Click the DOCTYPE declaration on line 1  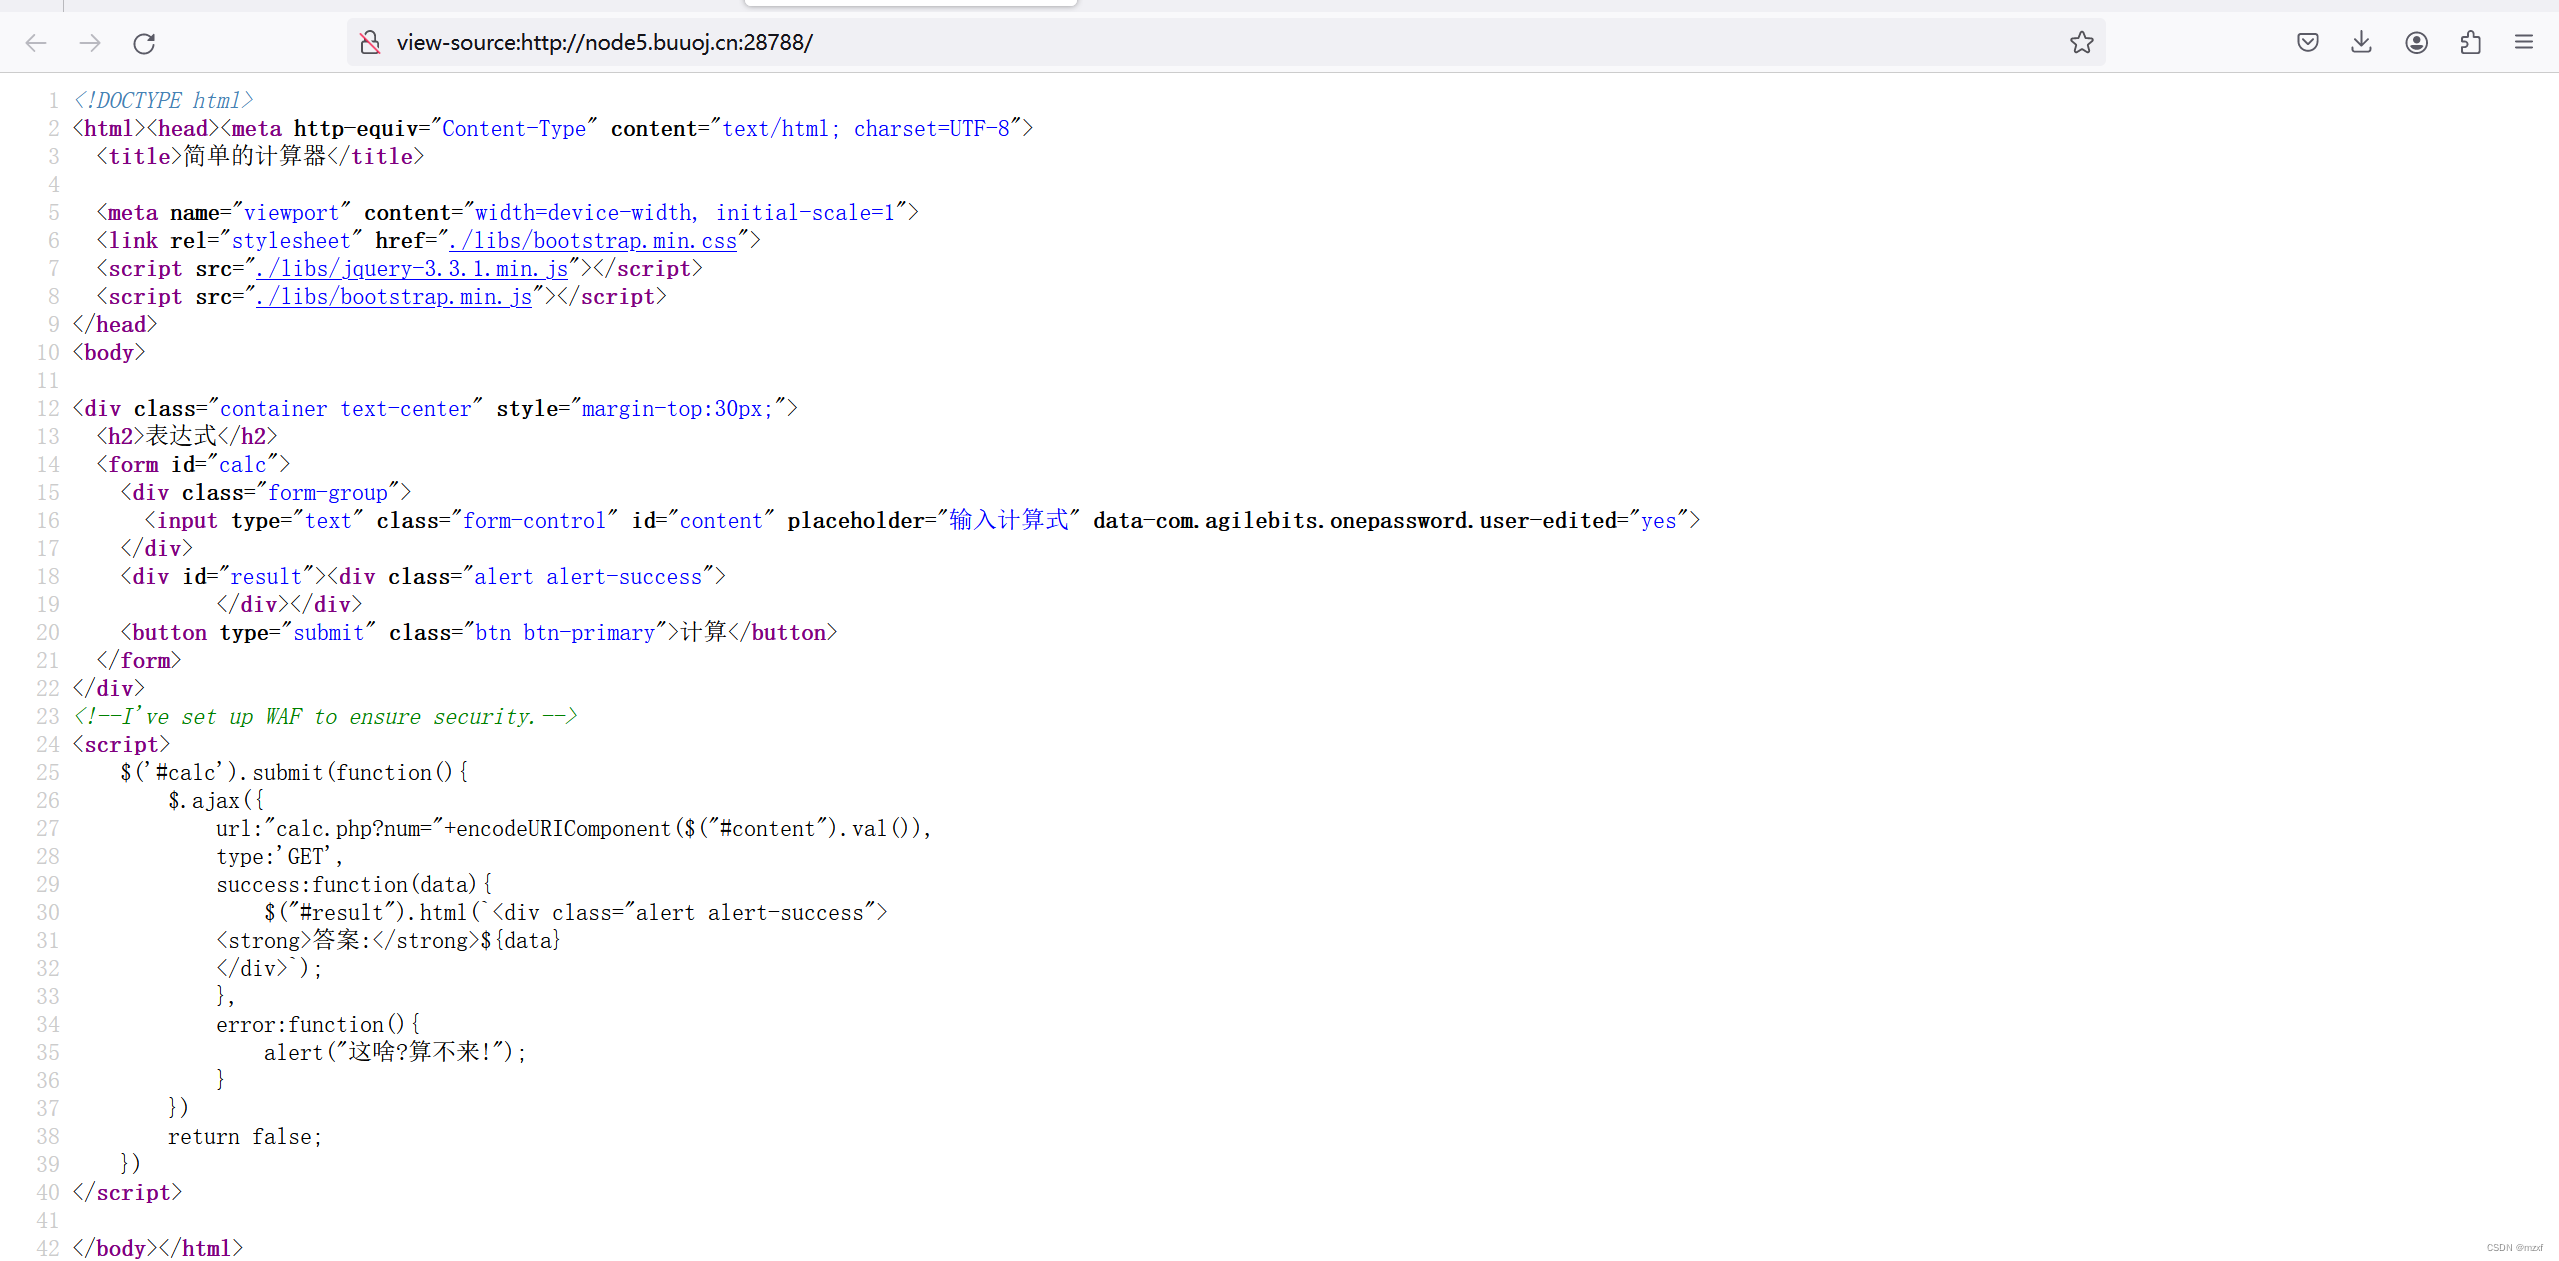click(x=161, y=99)
